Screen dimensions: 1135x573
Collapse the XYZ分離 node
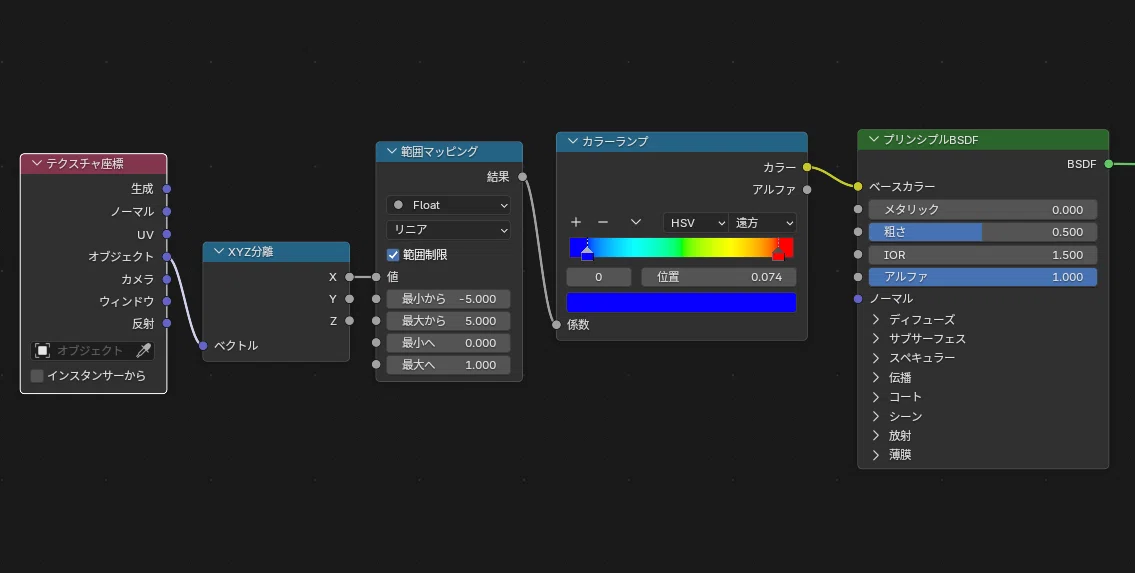(219, 252)
